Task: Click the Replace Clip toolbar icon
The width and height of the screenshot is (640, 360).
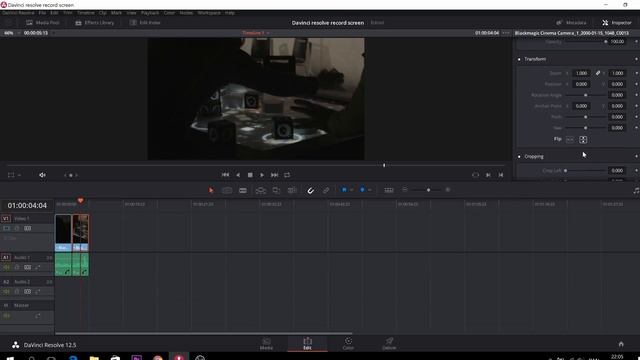Action: pos(292,190)
